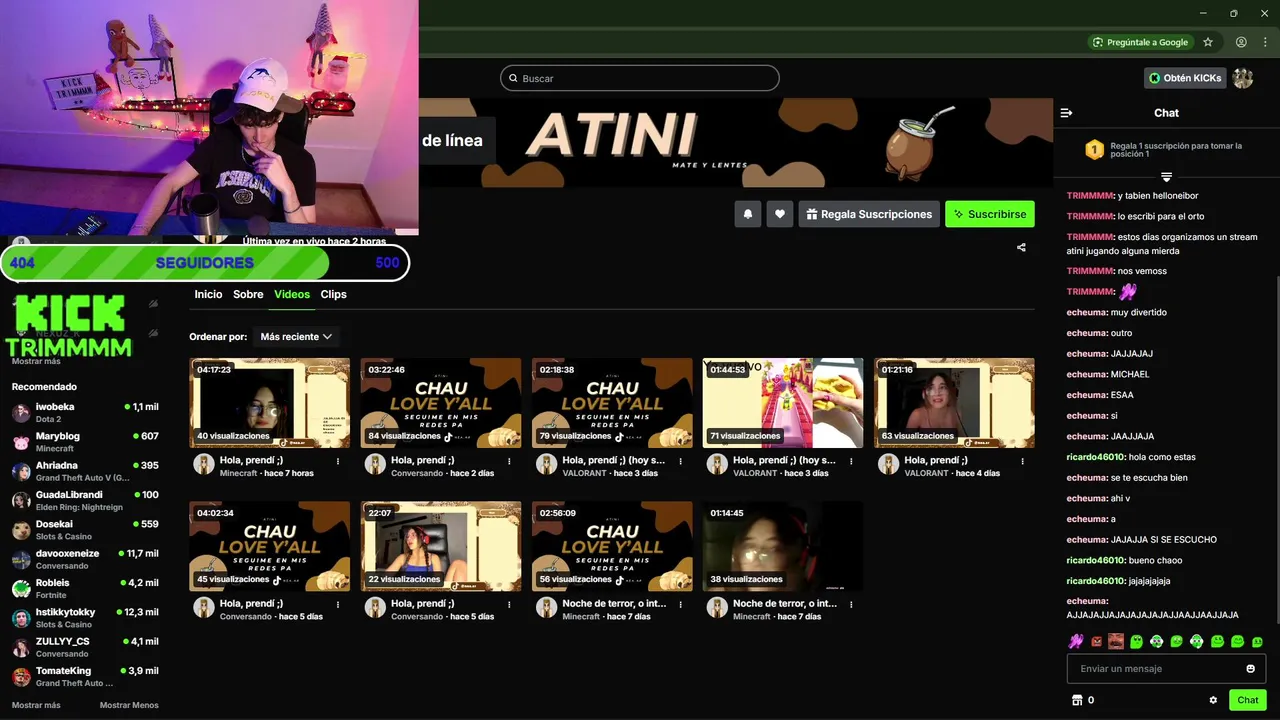Open the 'Más reciente' sort dropdown
This screenshot has width=1280, height=720.
pyautogui.click(x=296, y=337)
